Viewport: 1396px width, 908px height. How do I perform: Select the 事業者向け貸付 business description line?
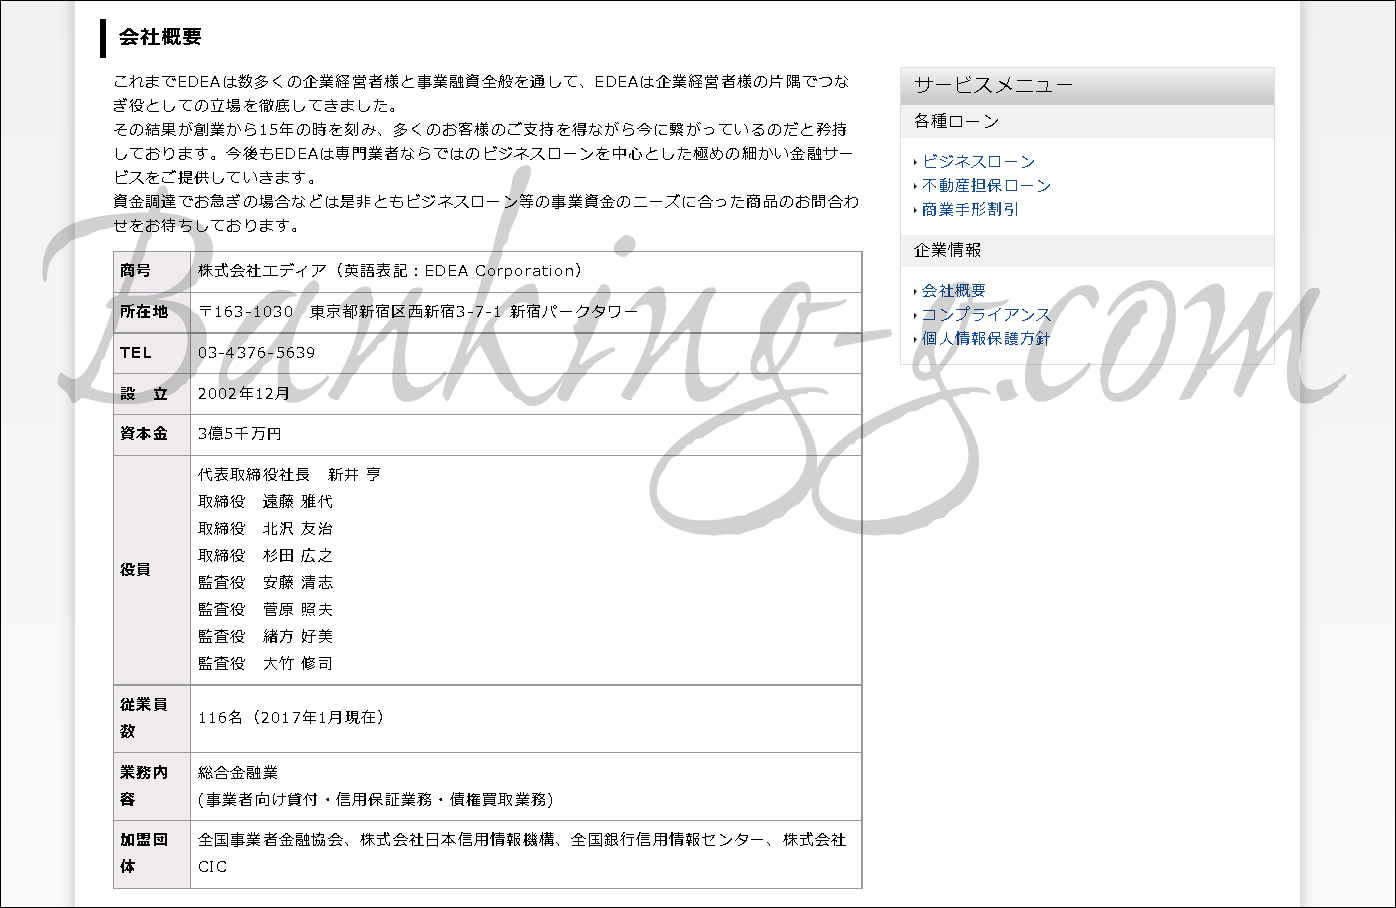376,800
